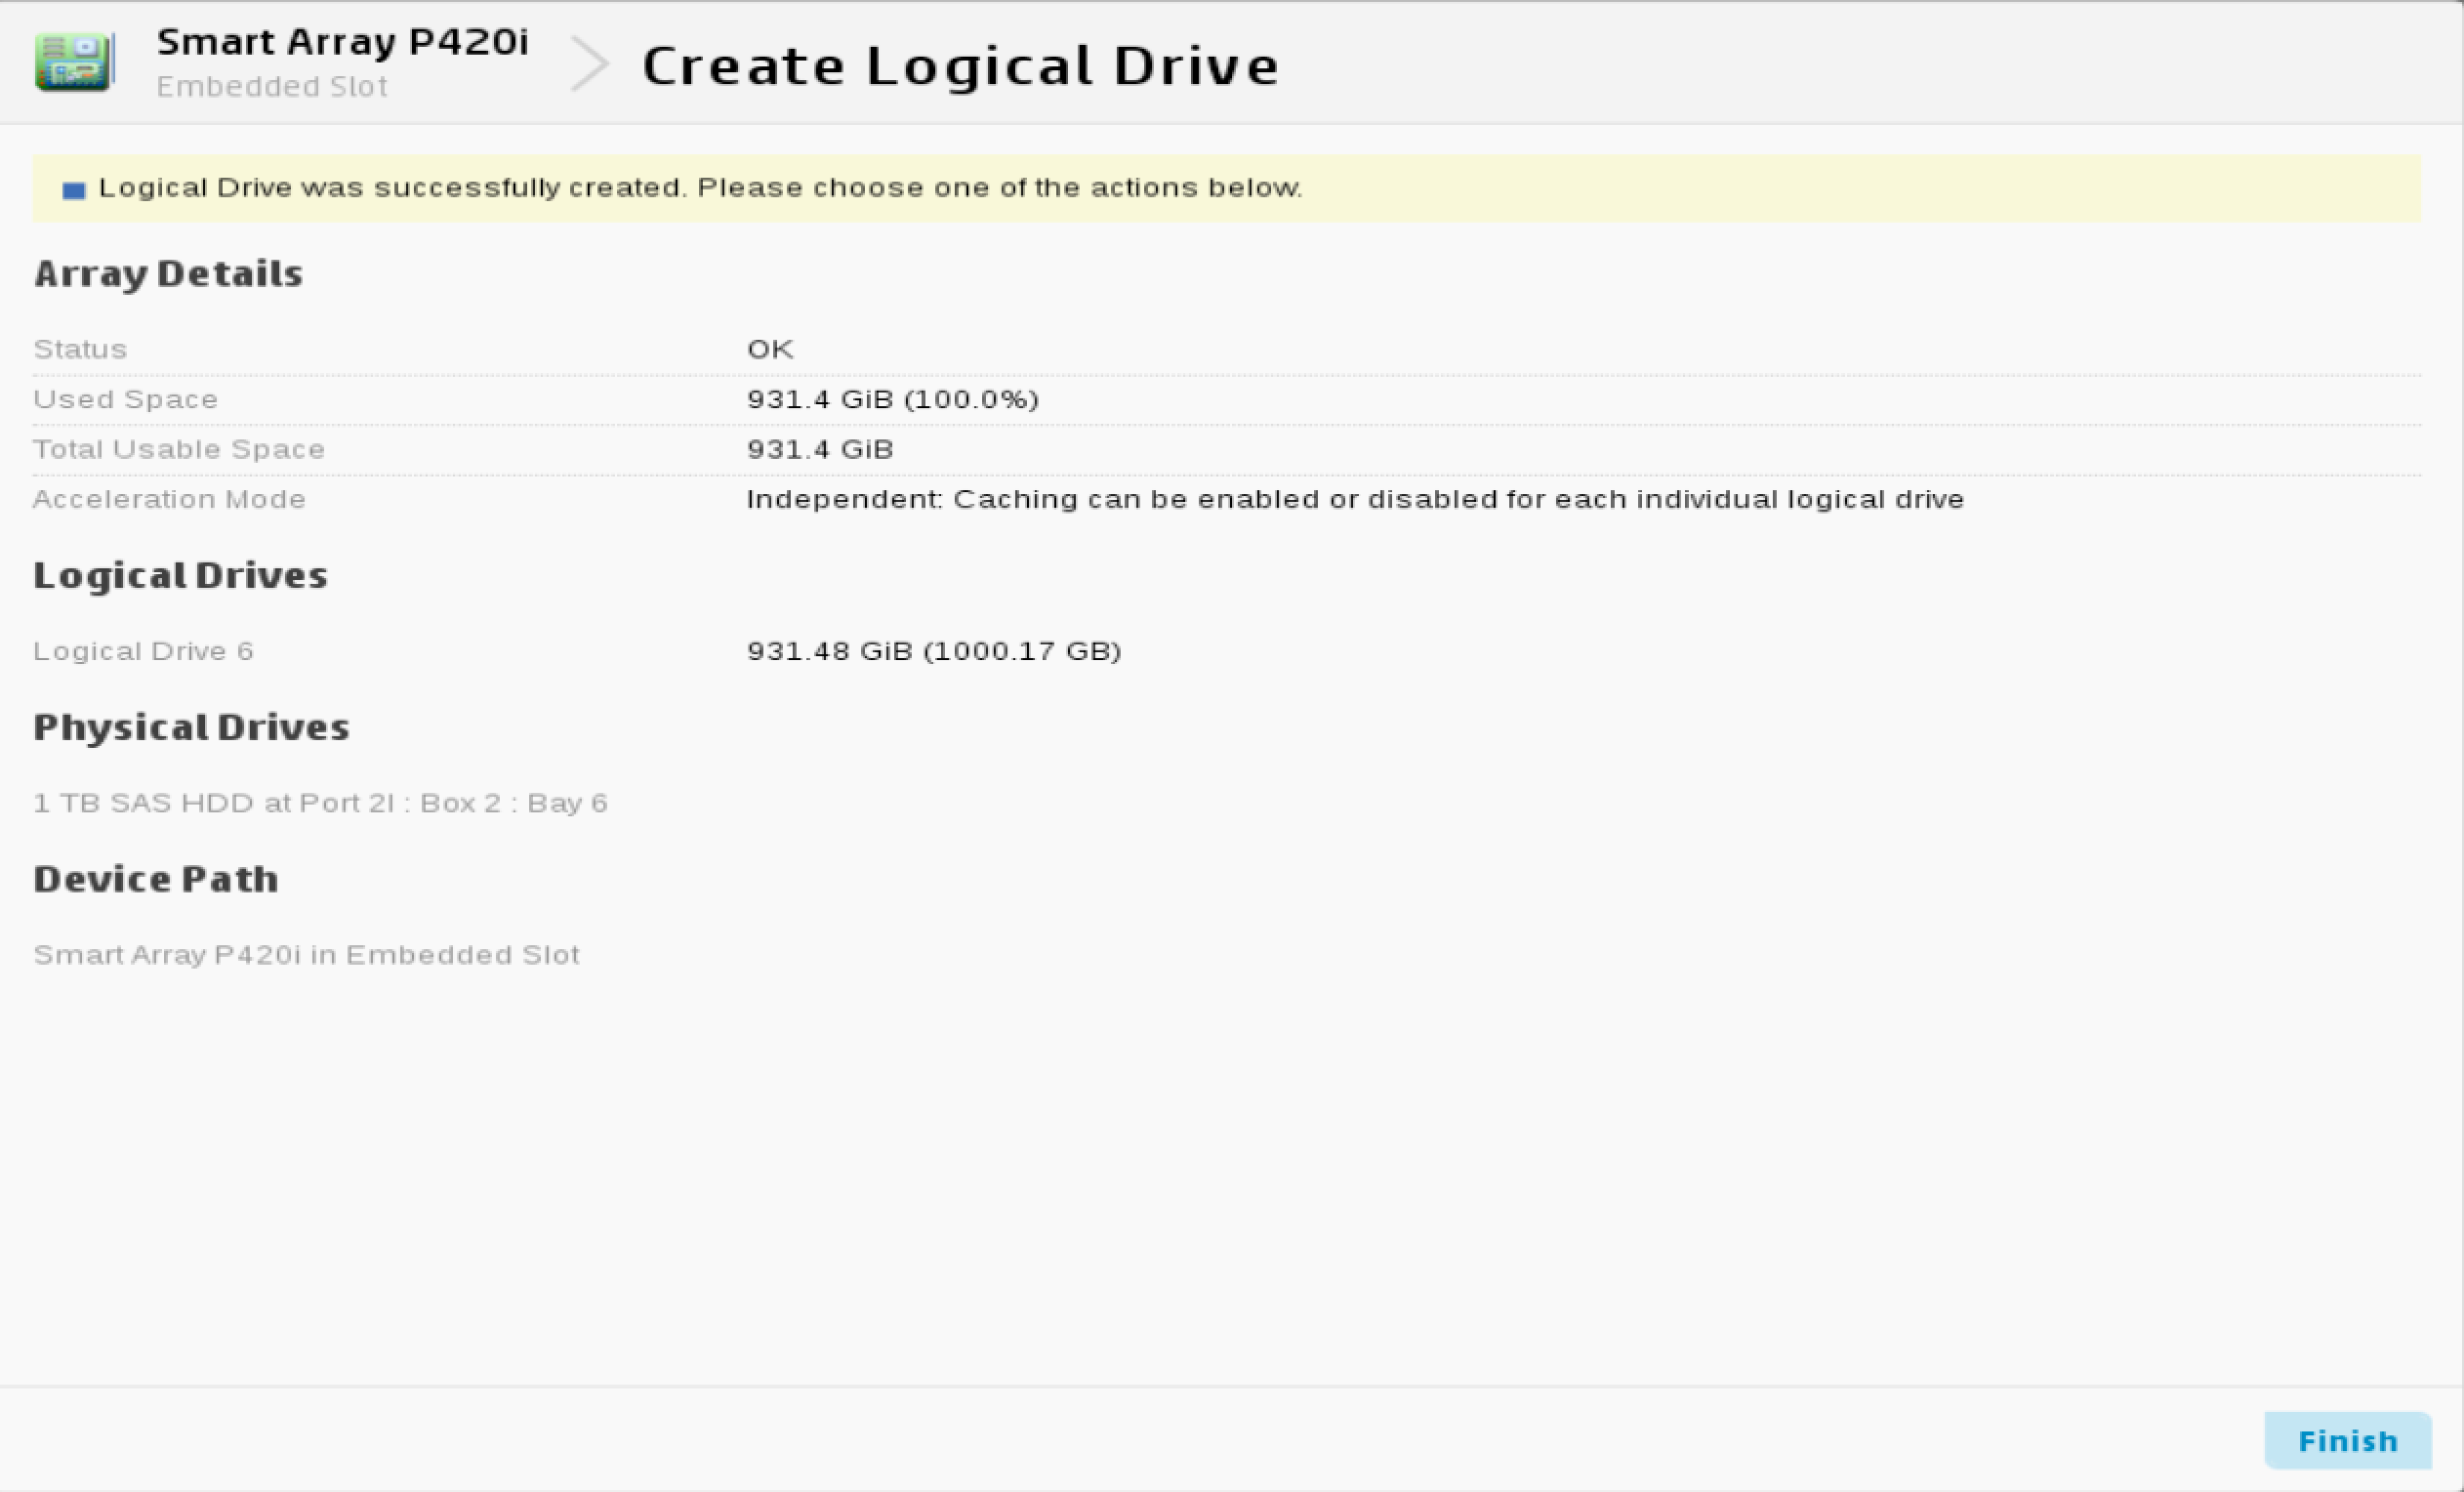Click the Smart Array P420i title
Screen dimensions: 2464x1492
click(x=342, y=42)
